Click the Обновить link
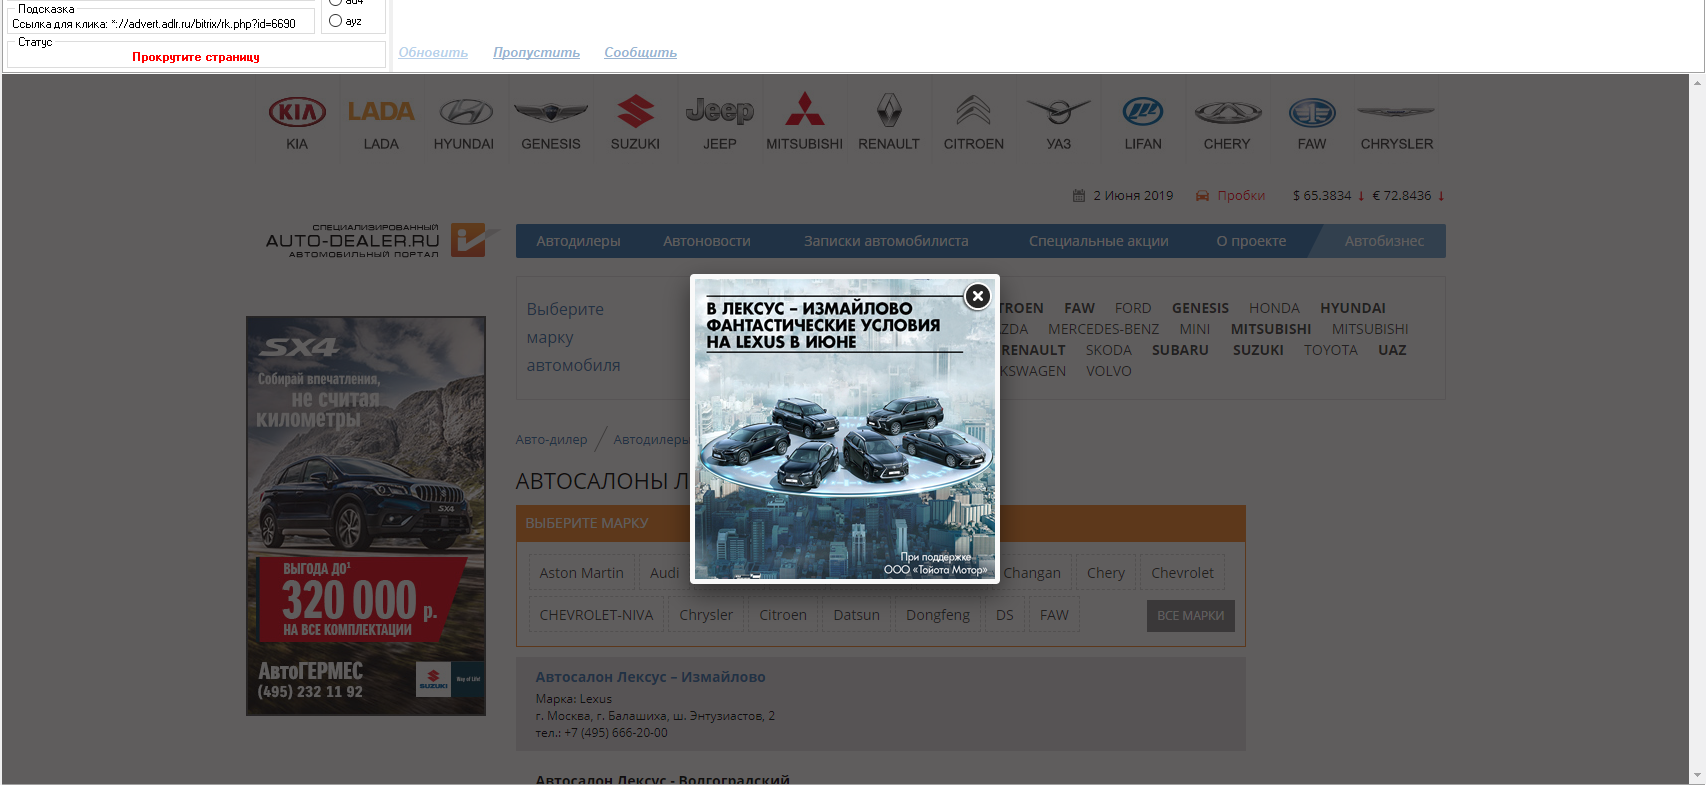Screen dimensions: 1706x785 pyautogui.click(x=433, y=52)
